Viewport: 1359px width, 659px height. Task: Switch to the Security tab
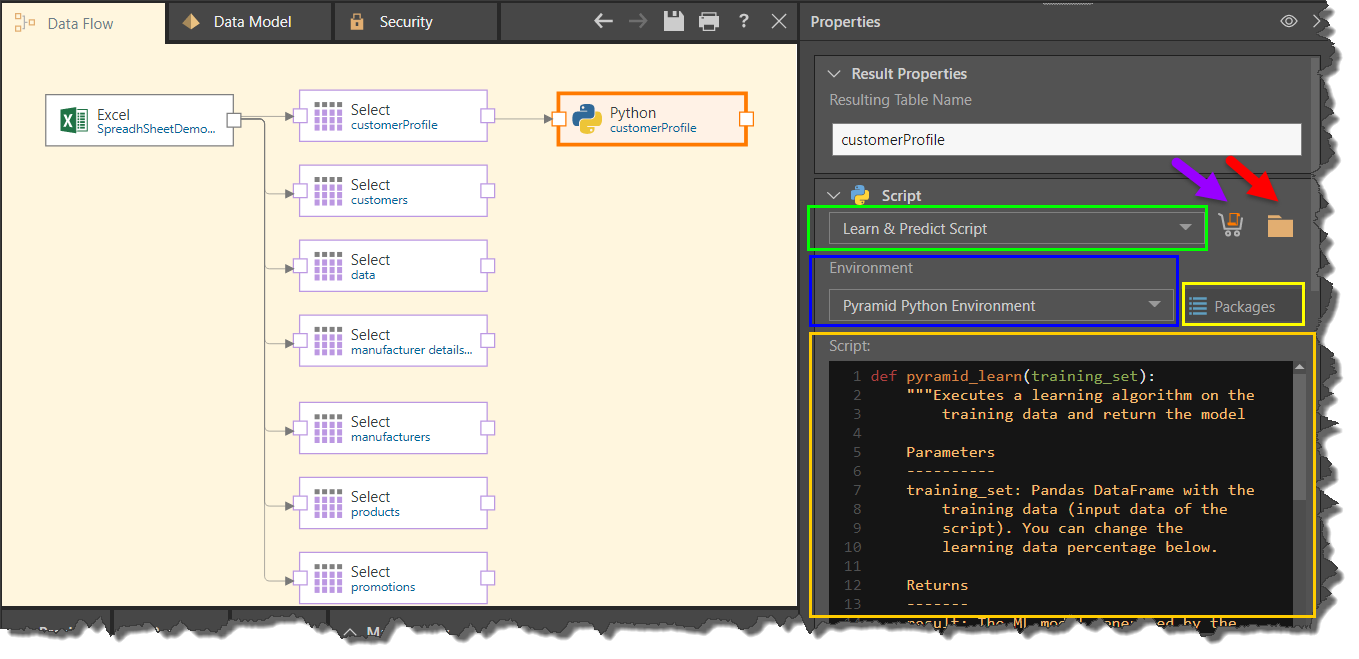click(404, 22)
